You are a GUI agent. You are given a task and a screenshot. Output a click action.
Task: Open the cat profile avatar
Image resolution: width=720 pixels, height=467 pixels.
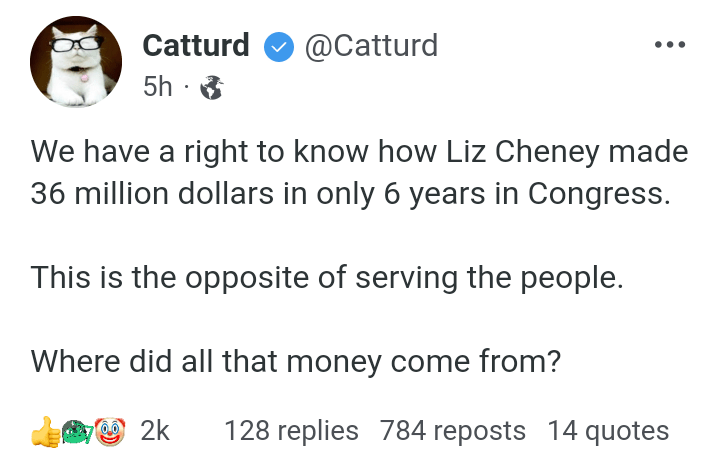[x=78, y=62]
